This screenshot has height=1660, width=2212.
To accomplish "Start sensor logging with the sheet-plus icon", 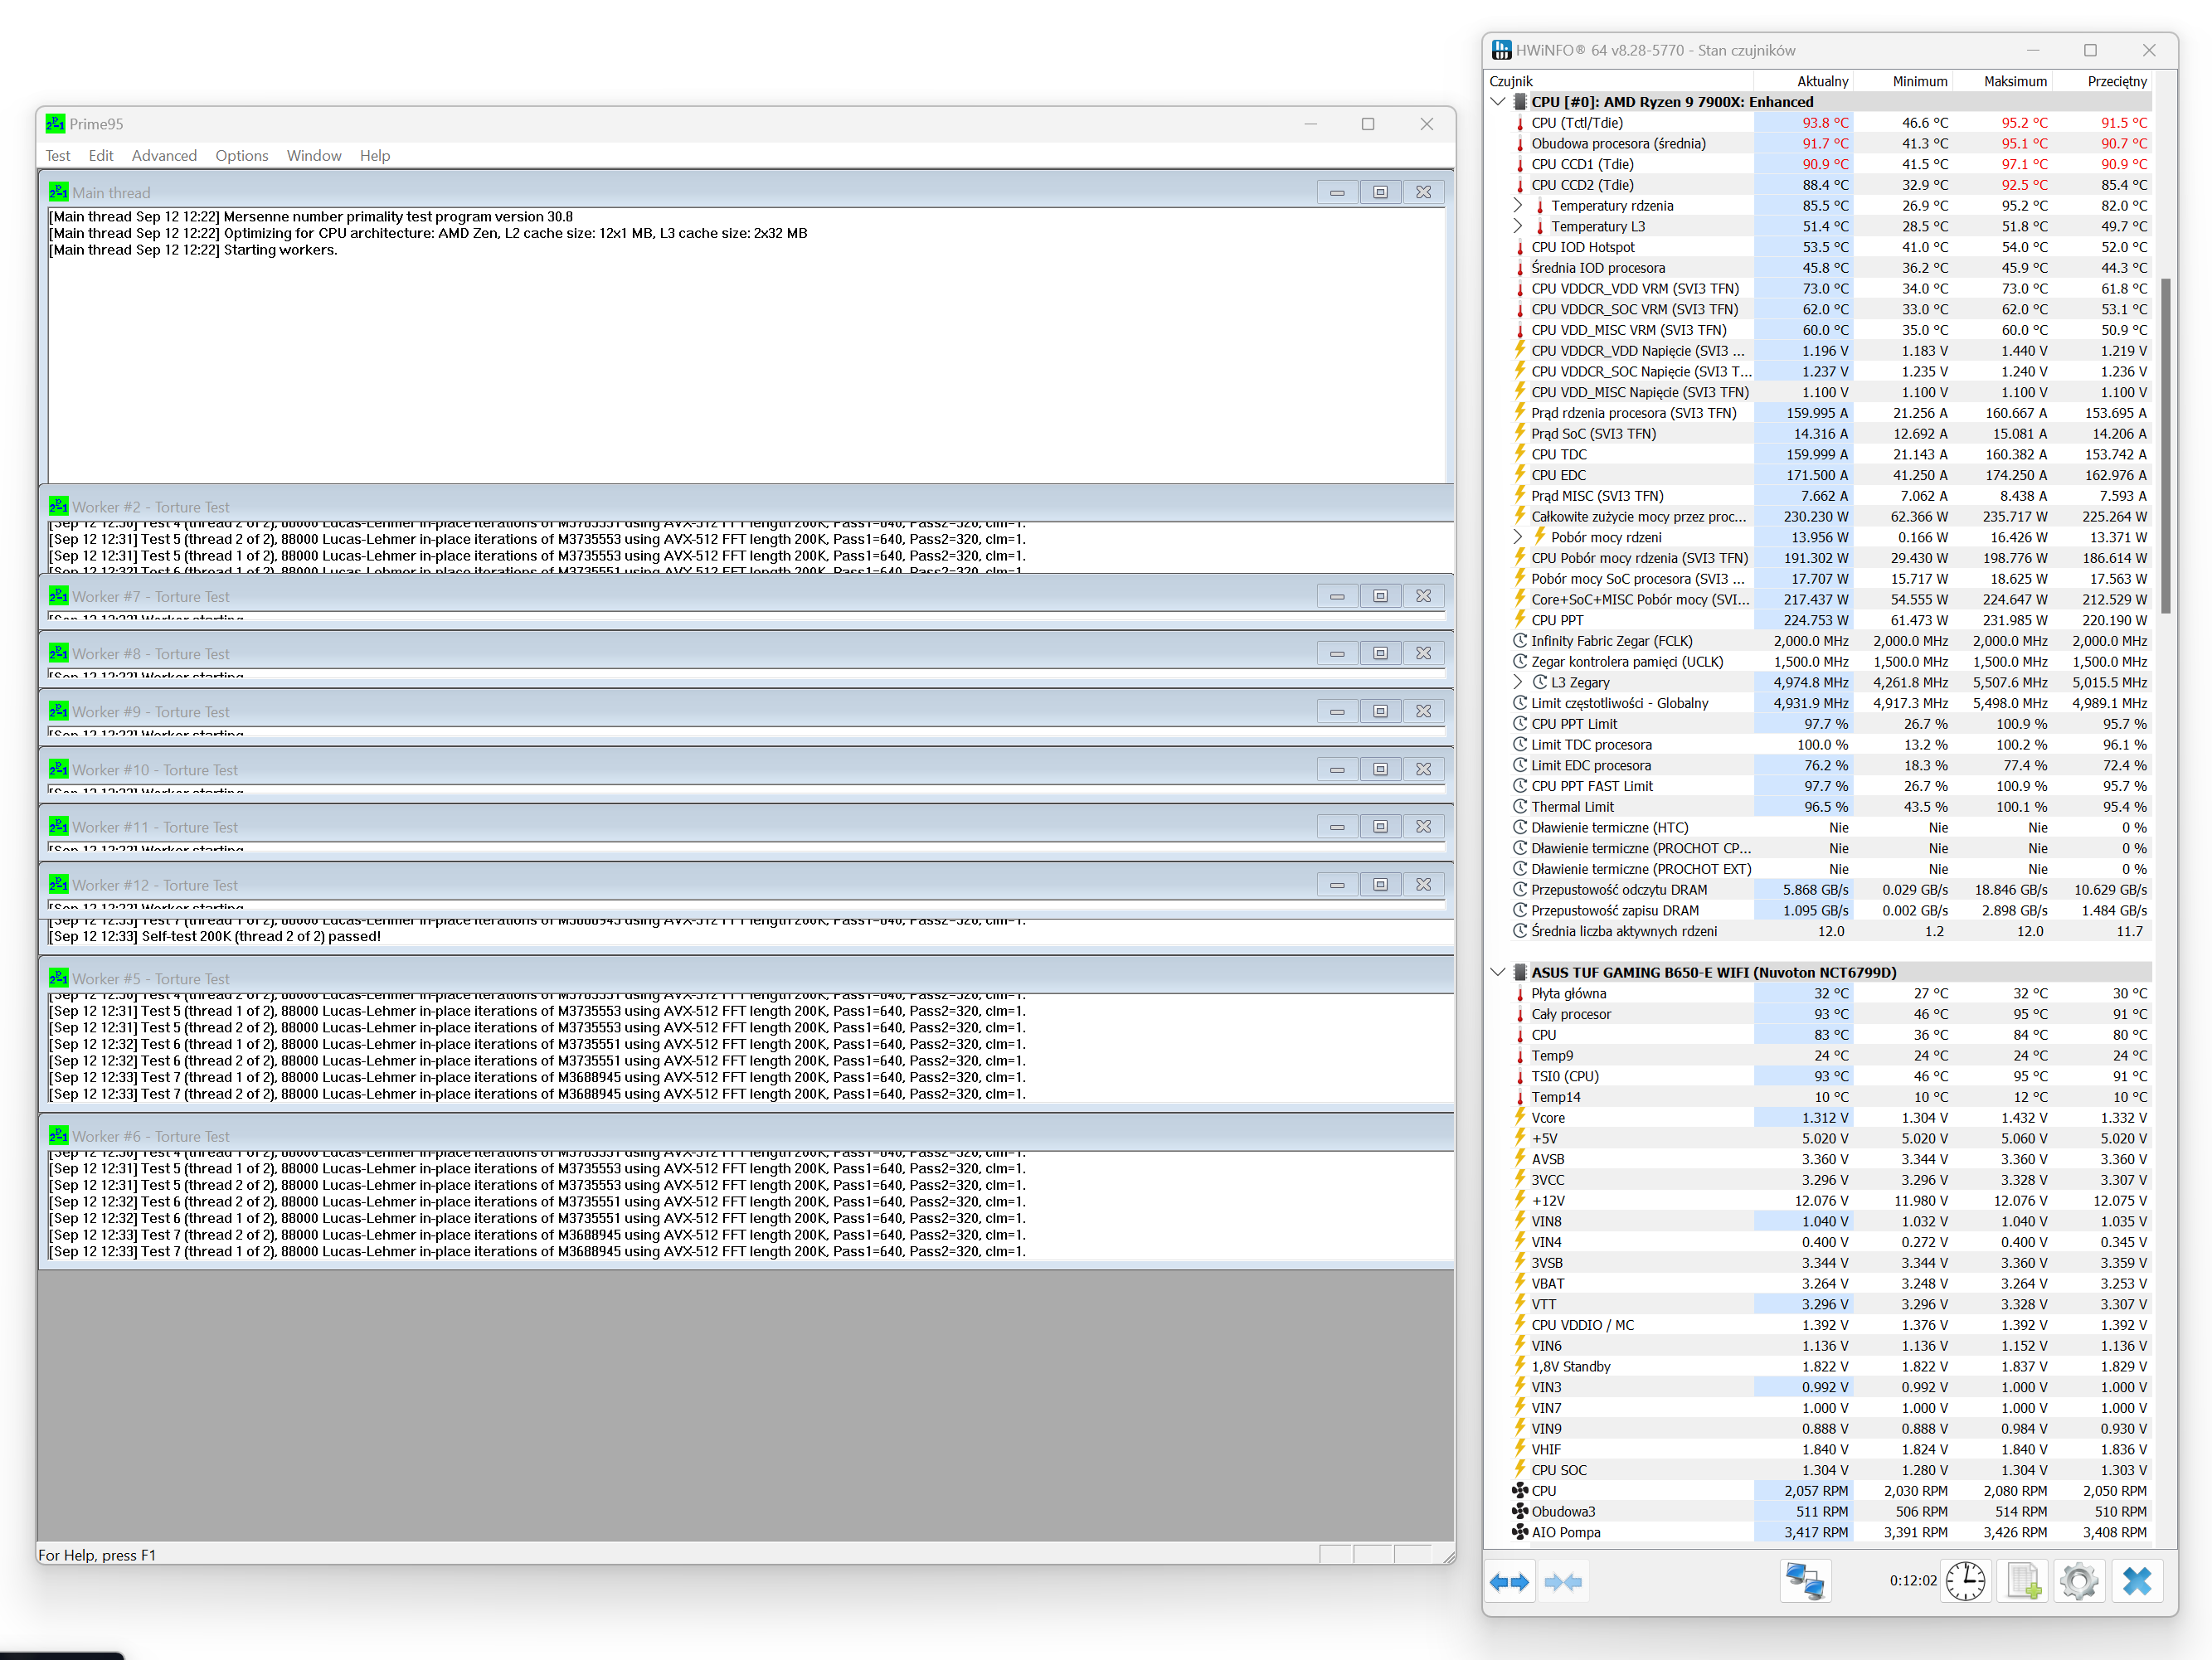I will (x=2023, y=1581).
